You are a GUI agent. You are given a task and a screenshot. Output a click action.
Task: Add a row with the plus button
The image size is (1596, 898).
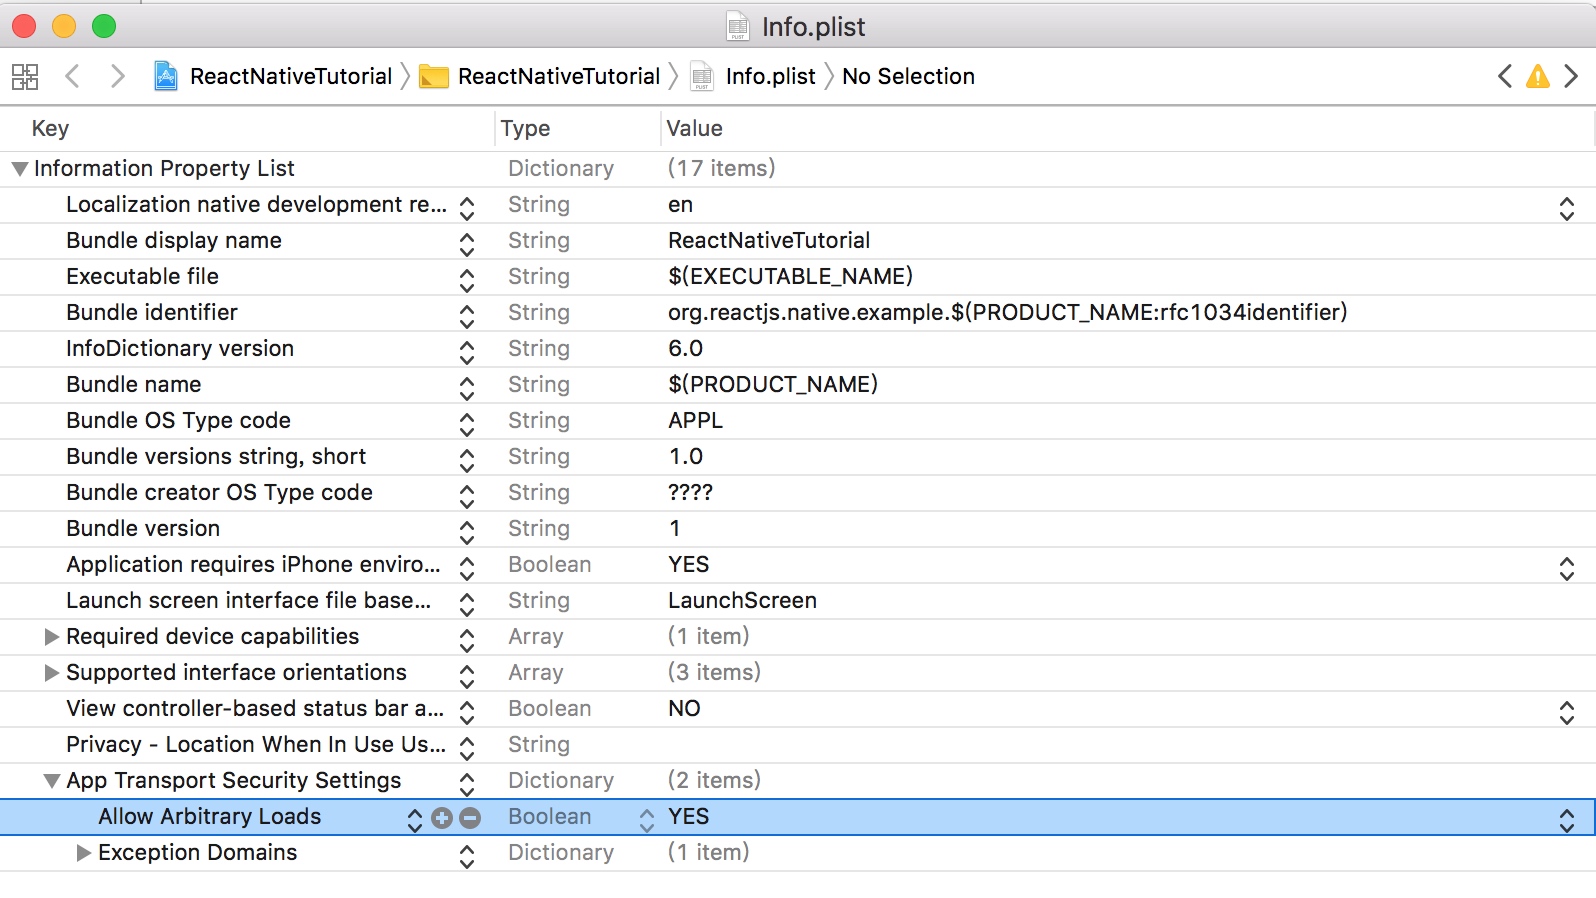click(x=442, y=818)
